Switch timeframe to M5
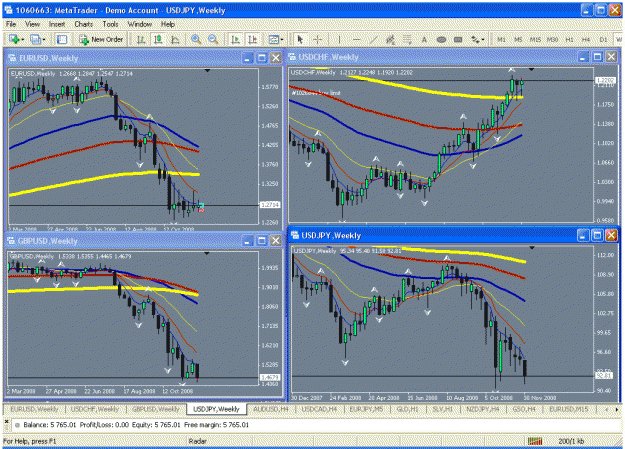 518,39
